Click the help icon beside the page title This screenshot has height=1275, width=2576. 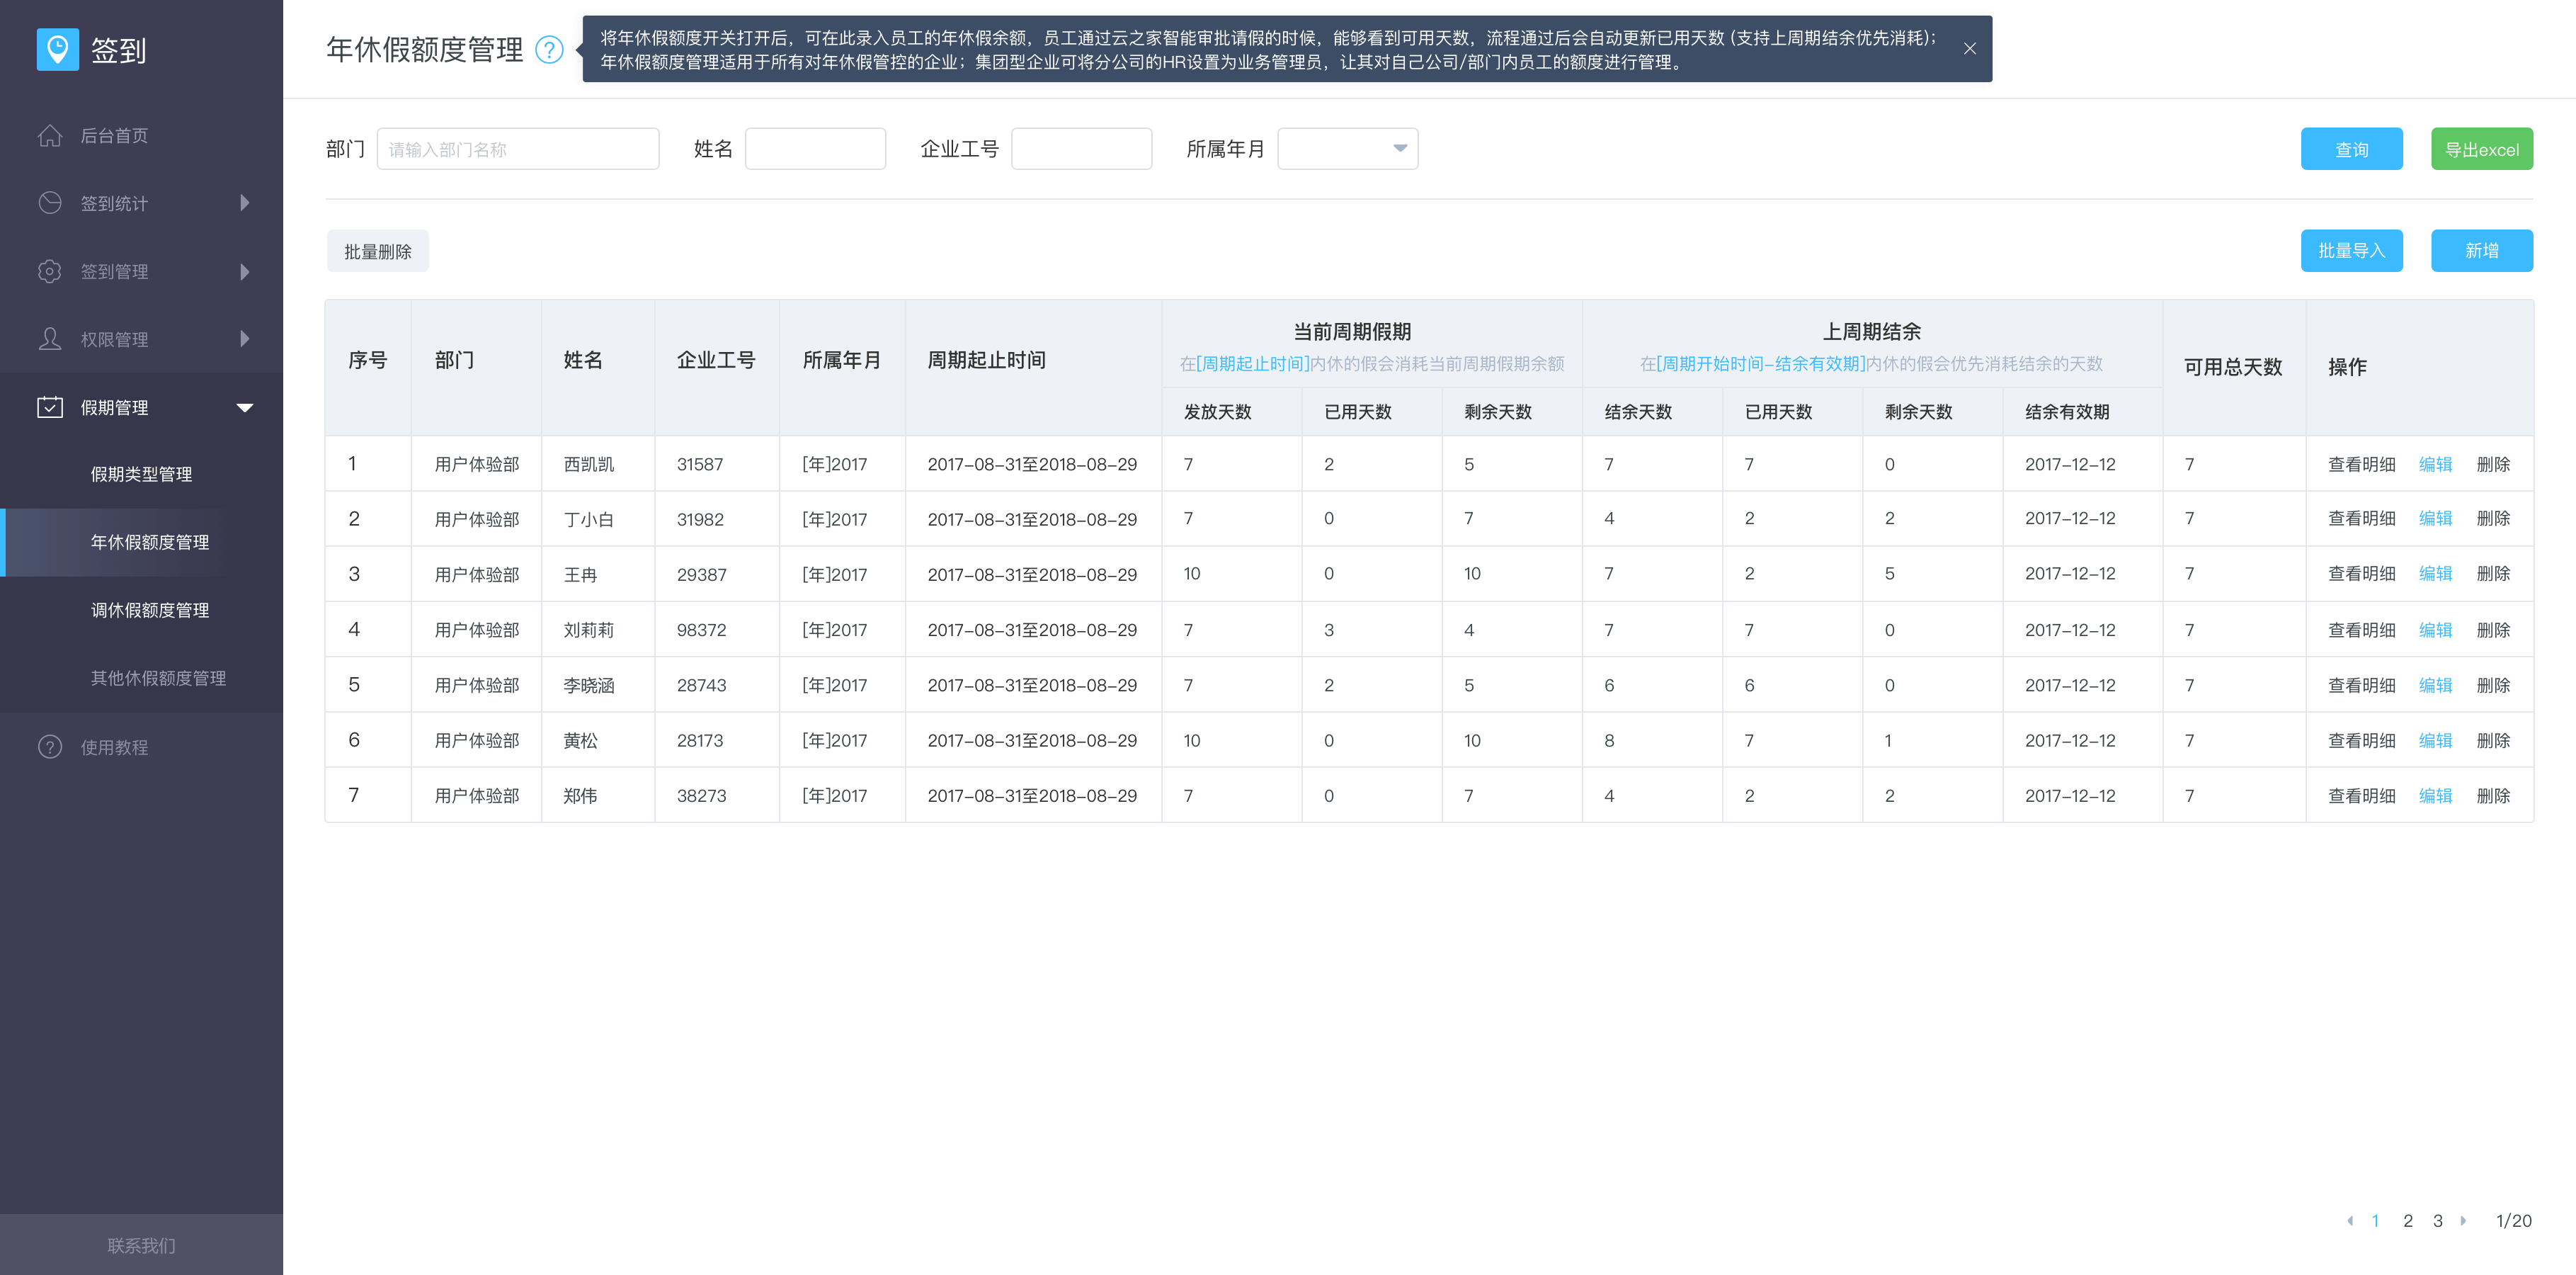point(549,49)
